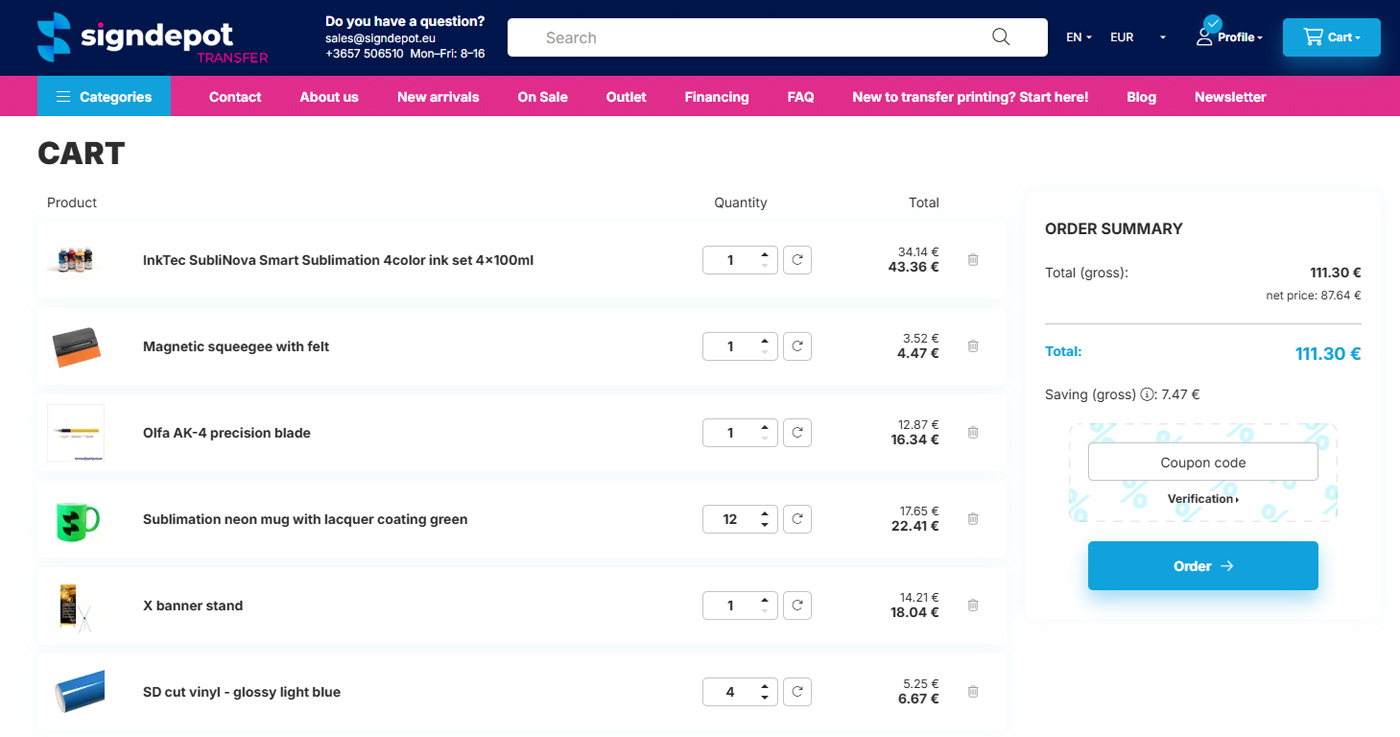1400x737 pixels.
Task: Go to the Outlet page
Action: (626, 97)
